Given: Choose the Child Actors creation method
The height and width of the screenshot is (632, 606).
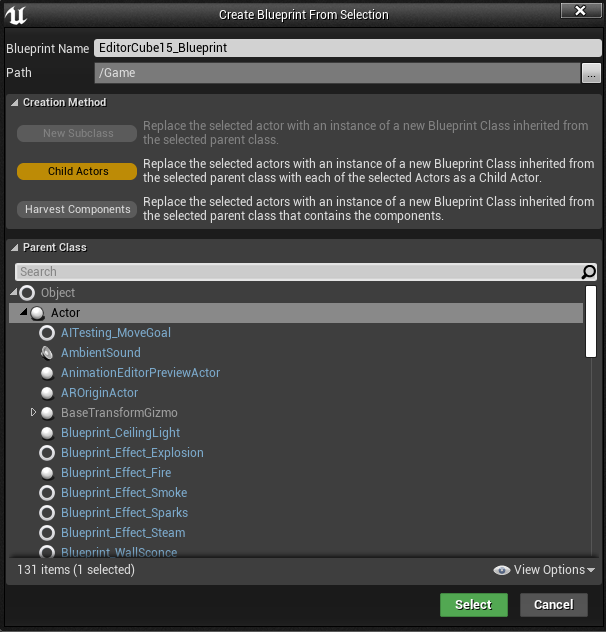Looking at the screenshot, I should [x=77, y=171].
